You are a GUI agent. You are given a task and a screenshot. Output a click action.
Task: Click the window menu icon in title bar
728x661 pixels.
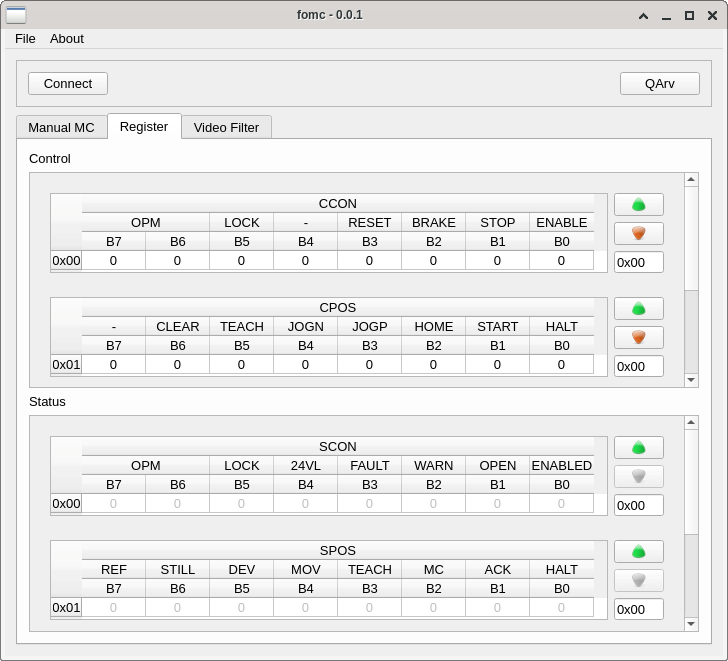tap(16, 15)
